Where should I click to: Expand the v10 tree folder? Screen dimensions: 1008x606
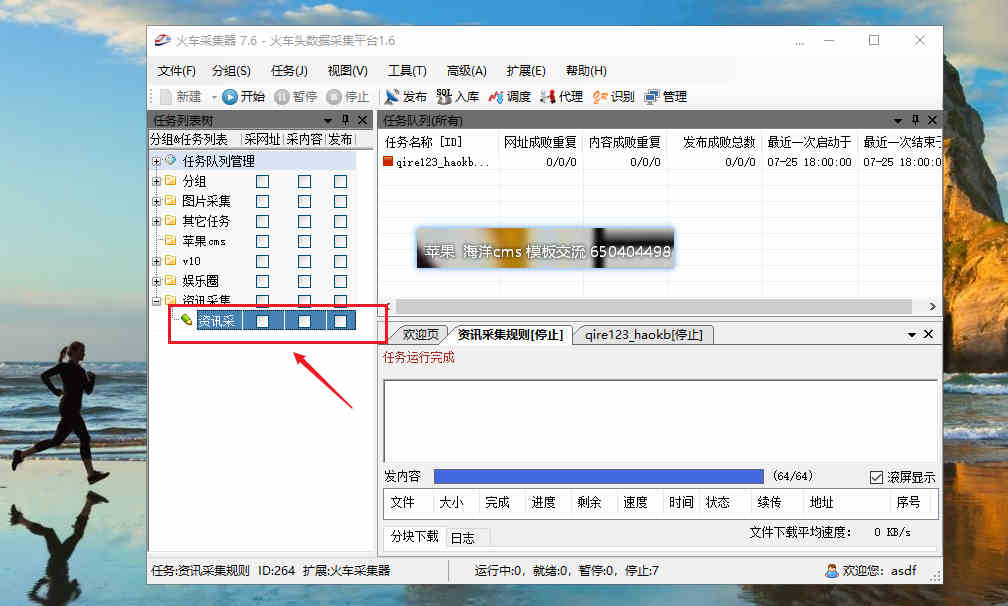(156, 261)
